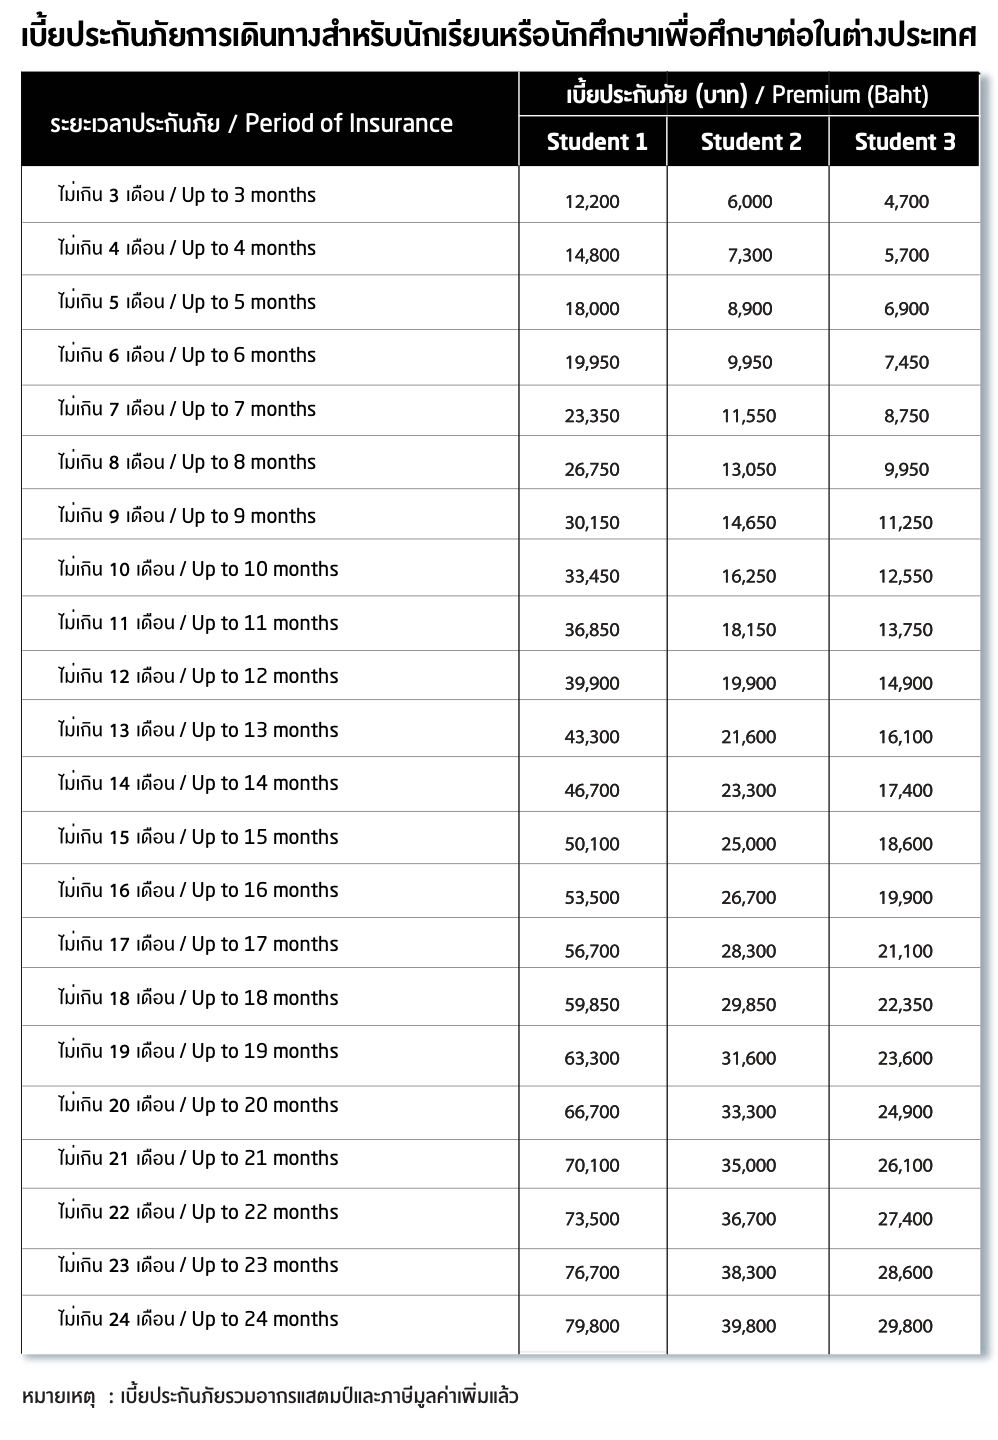Click the Up to 6 months row label
This screenshot has height=1440, width=998.
(187, 355)
